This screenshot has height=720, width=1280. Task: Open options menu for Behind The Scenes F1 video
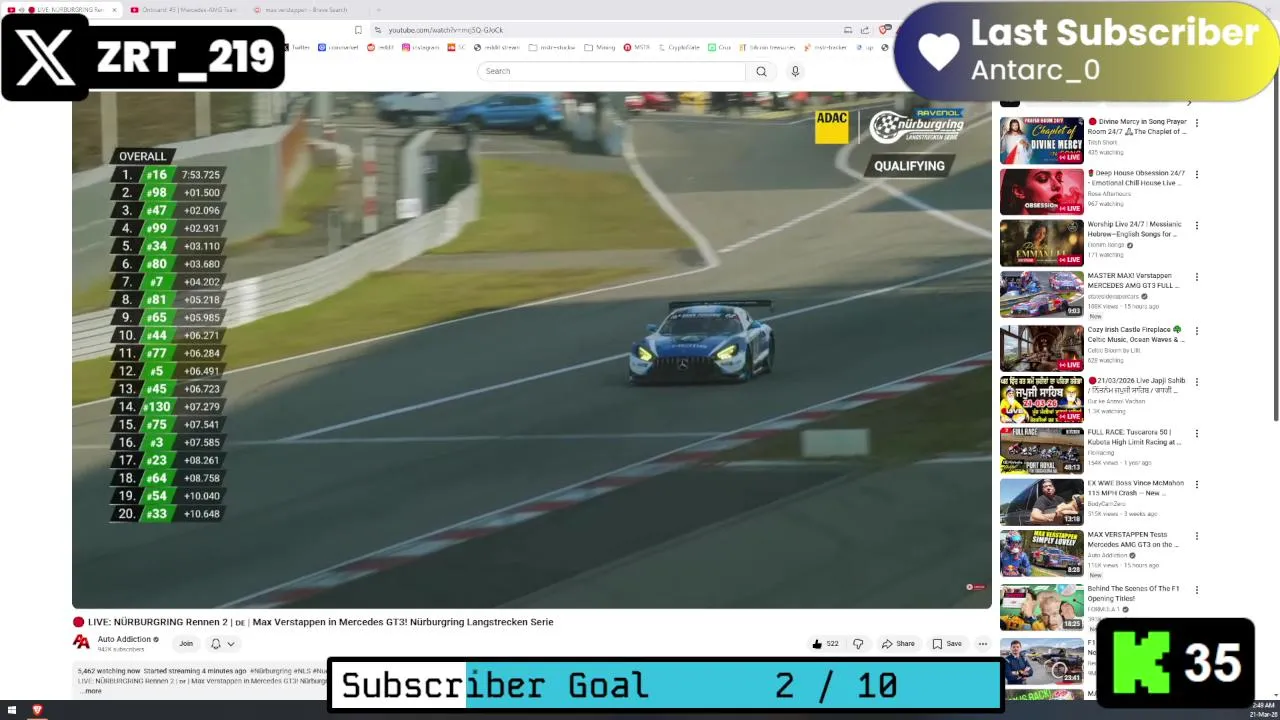click(1197, 590)
